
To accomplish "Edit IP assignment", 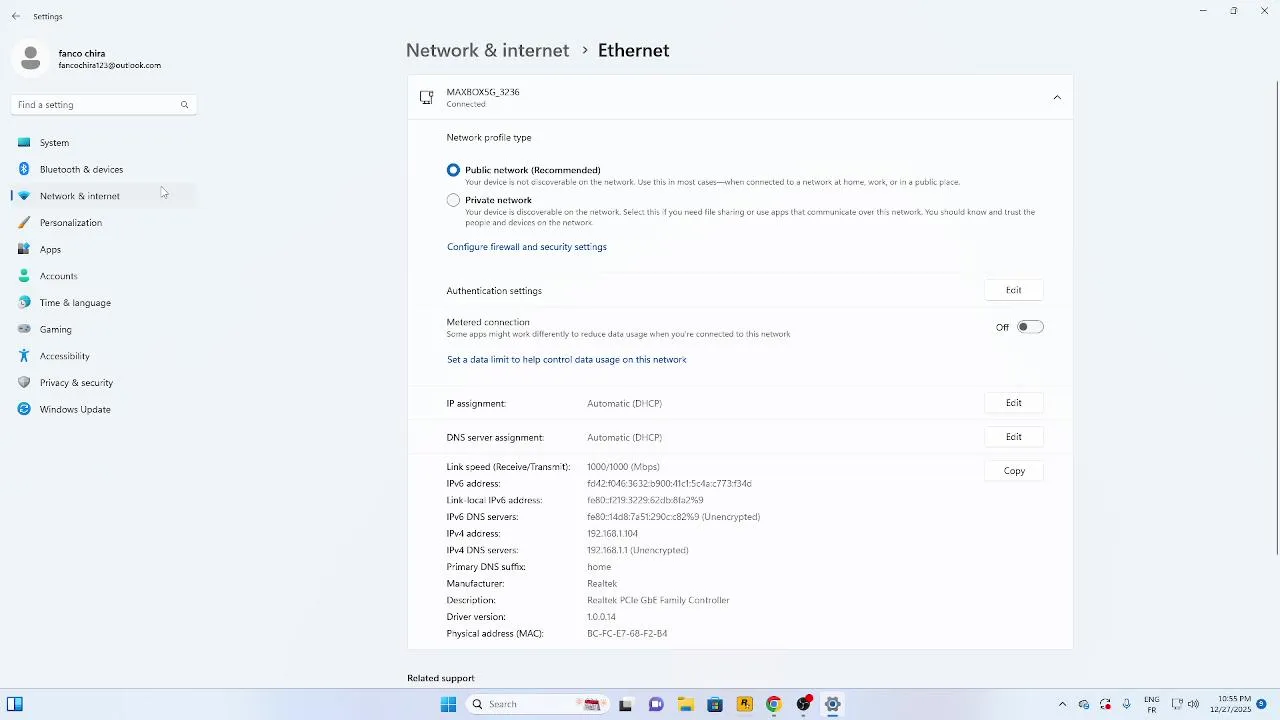I will coord(1014,403).
